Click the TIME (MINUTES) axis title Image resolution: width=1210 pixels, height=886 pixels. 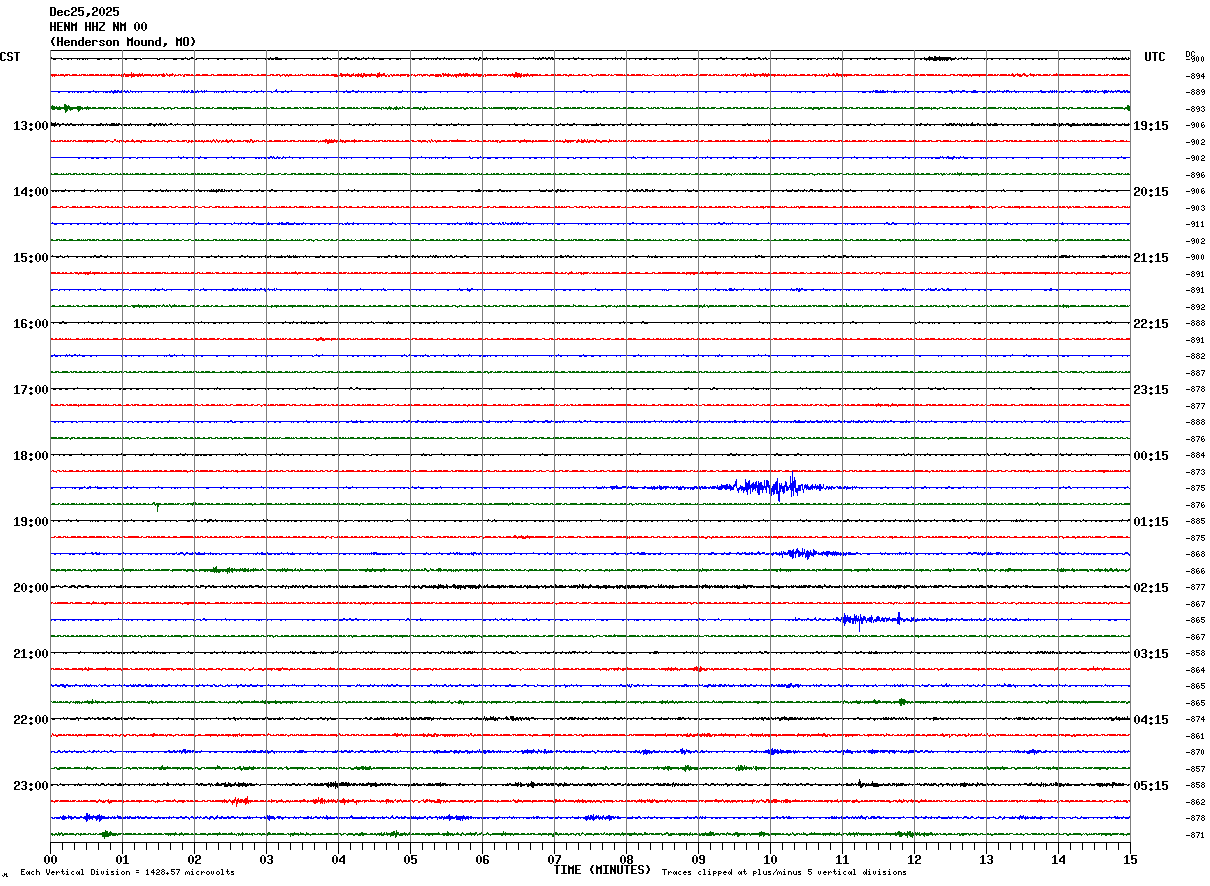coord(602,870)
